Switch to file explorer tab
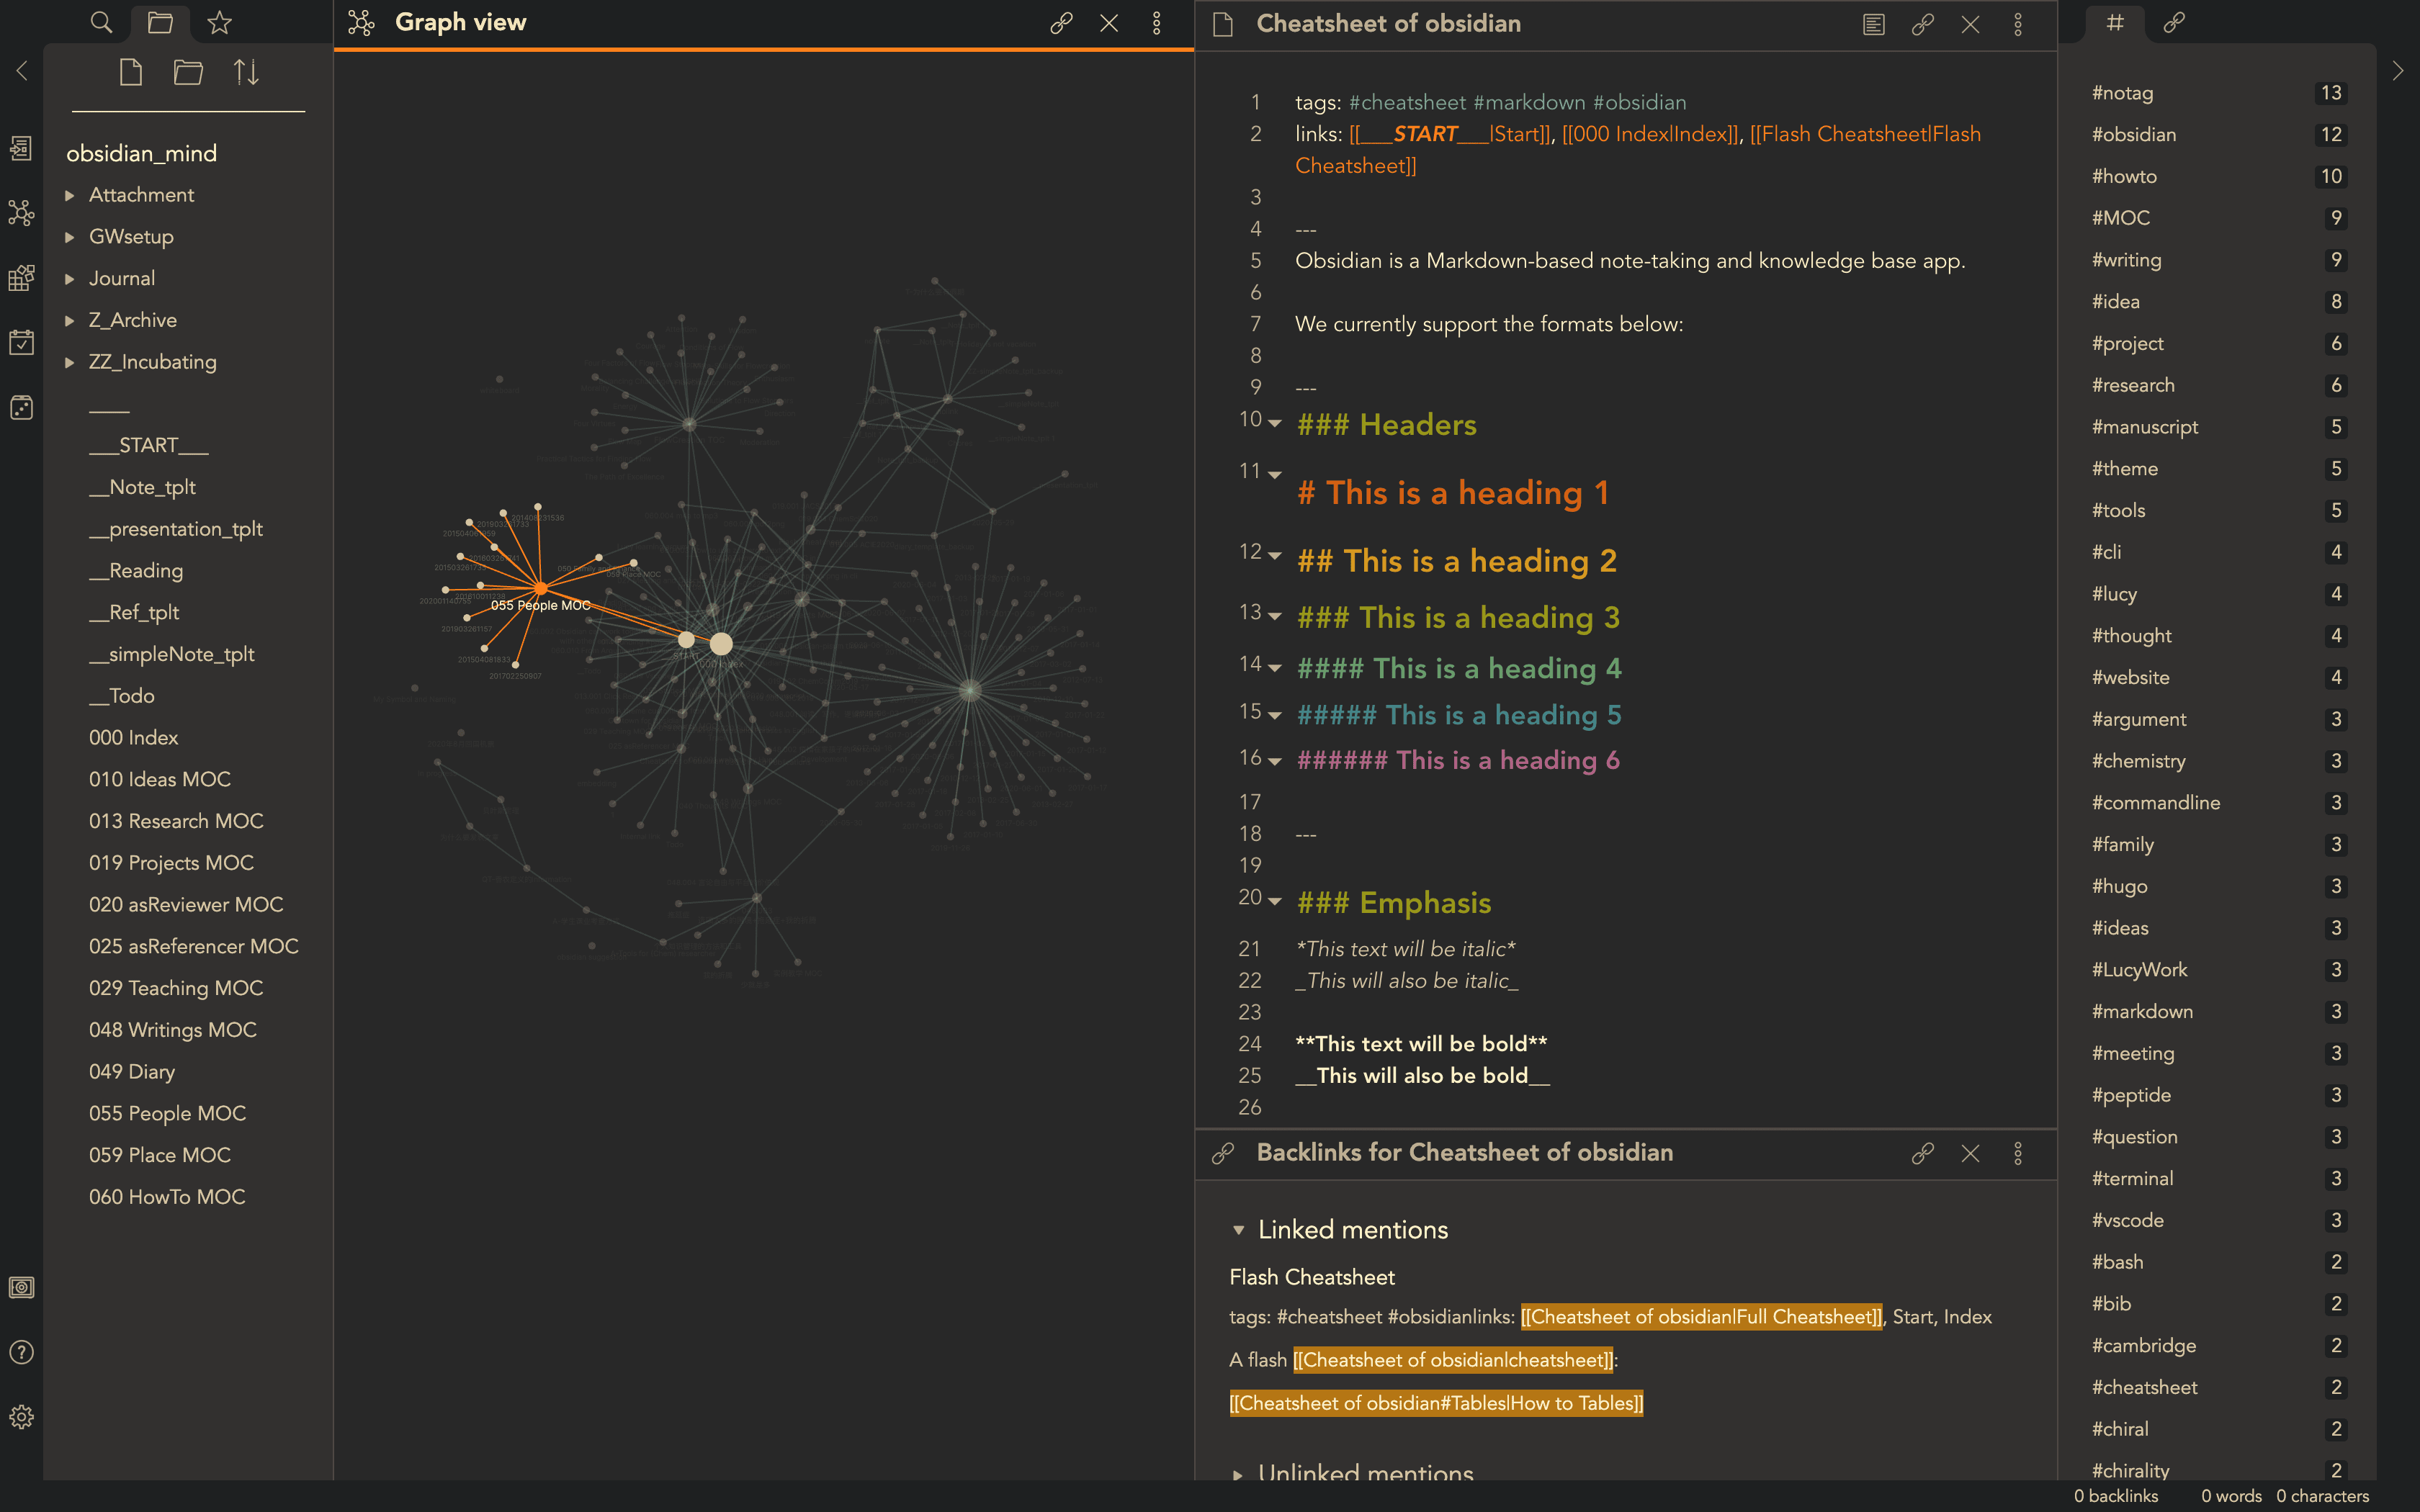 coord(160,22)
